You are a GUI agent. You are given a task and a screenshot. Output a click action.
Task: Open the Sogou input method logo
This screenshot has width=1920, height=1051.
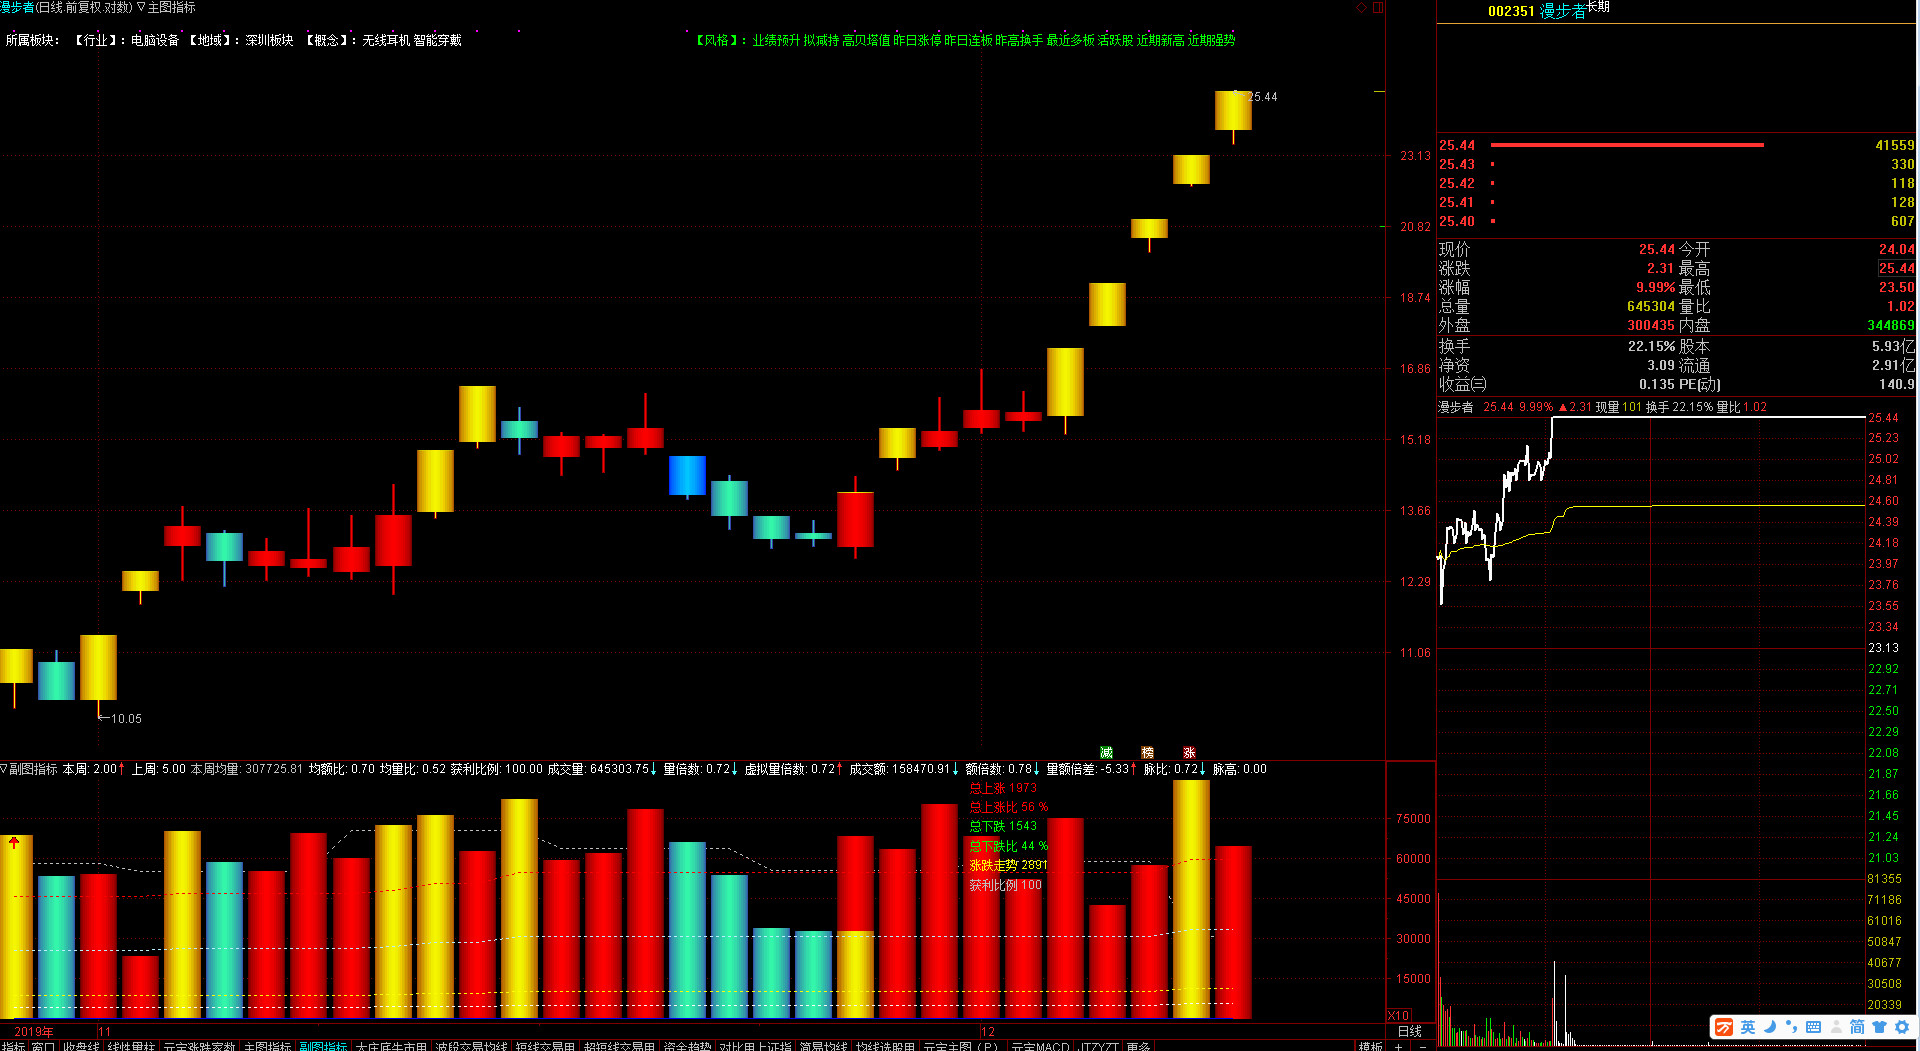[x=1724, y=1027]
